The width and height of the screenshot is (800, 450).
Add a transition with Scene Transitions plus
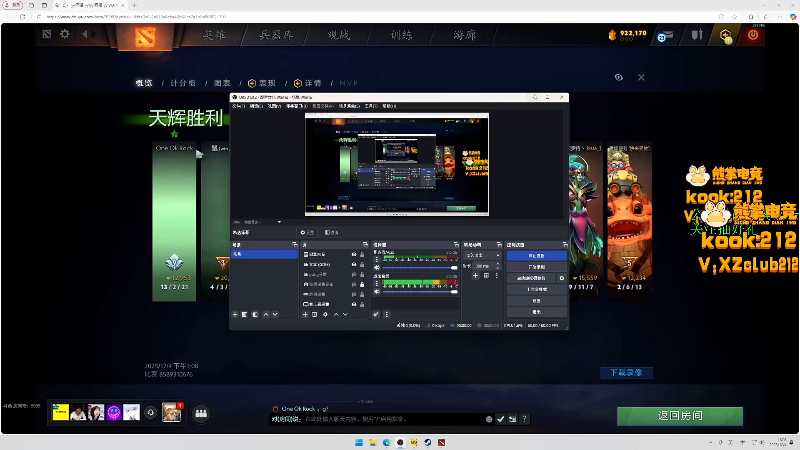475,276
